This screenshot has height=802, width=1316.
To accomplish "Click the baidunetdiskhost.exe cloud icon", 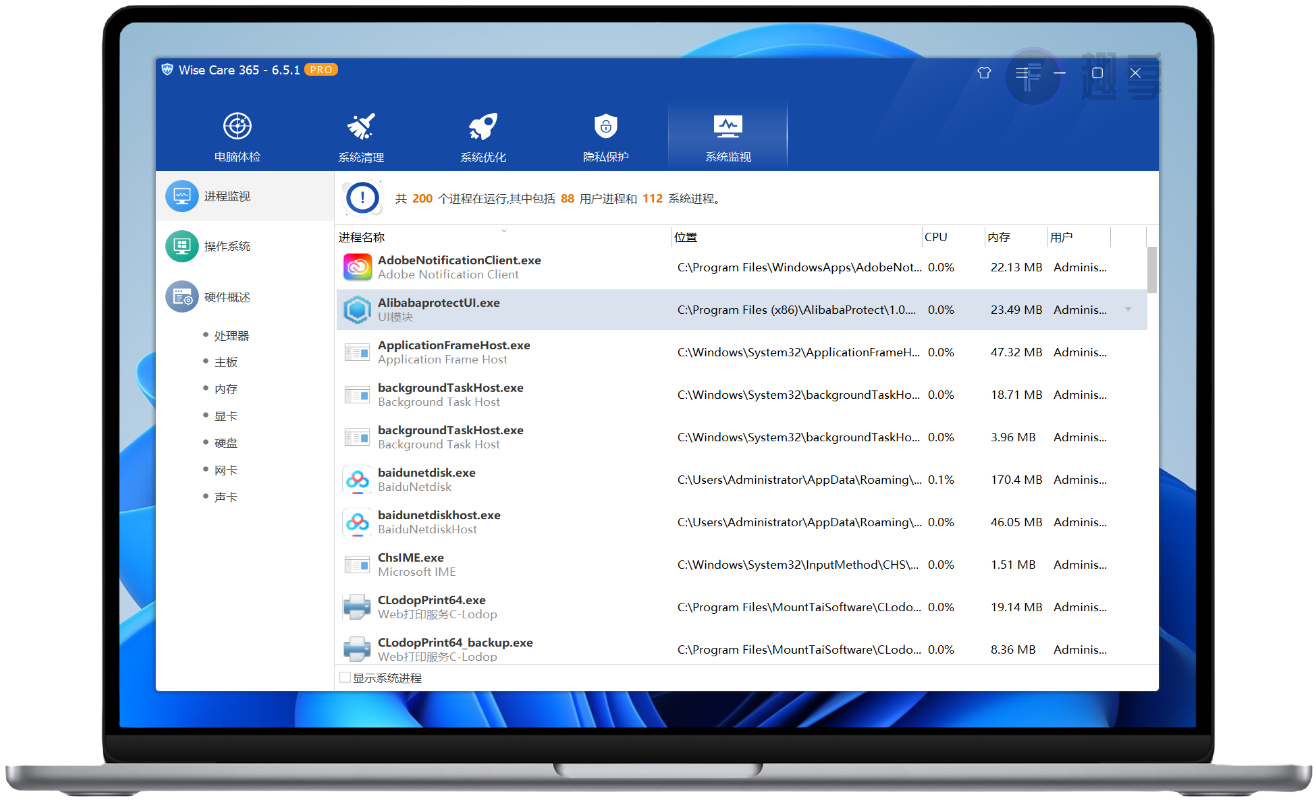I will (357, 522).
